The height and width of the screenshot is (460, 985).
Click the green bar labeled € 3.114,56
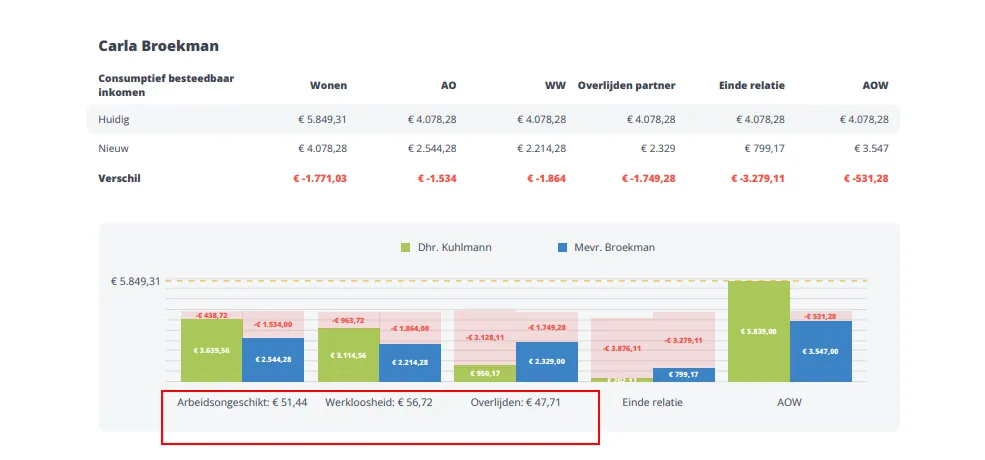click(349, 354)
